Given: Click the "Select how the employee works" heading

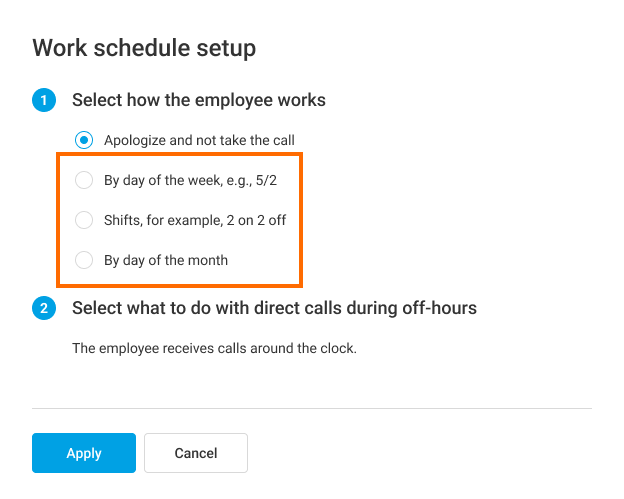Looking at the screenshot, I should pyautogui.click(x=198, y=100).
